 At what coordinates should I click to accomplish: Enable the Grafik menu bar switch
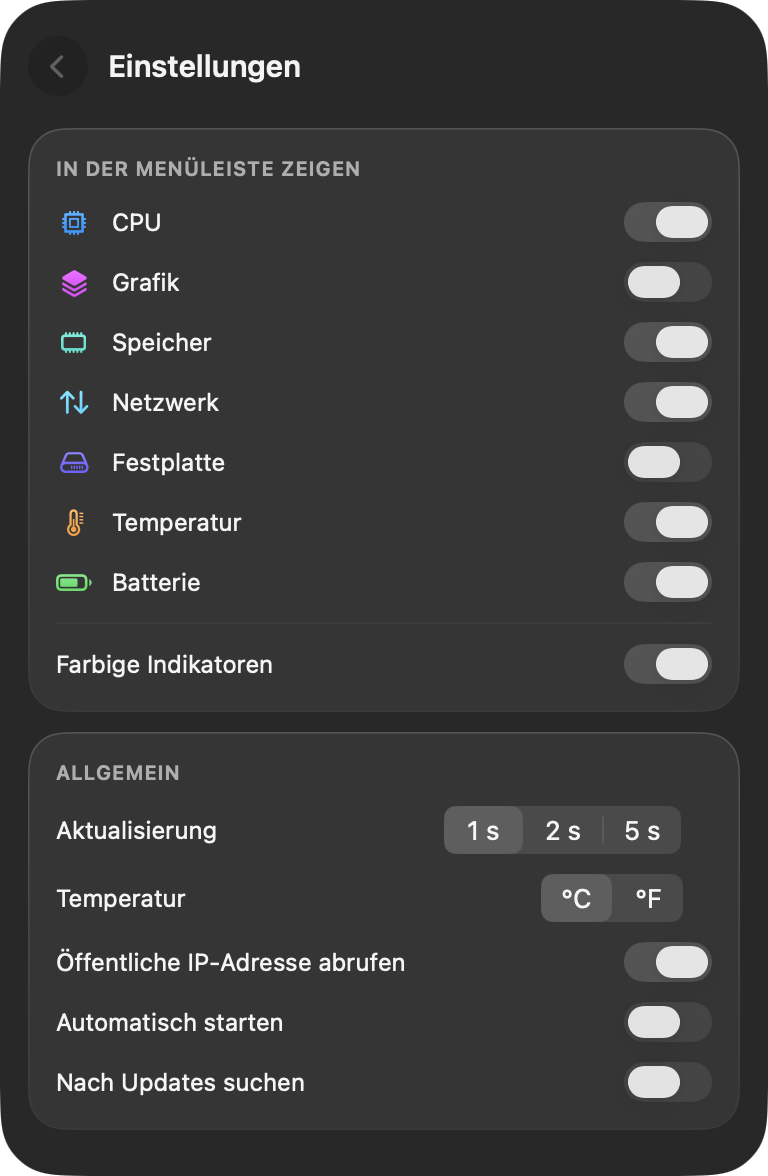click(668, 283)
